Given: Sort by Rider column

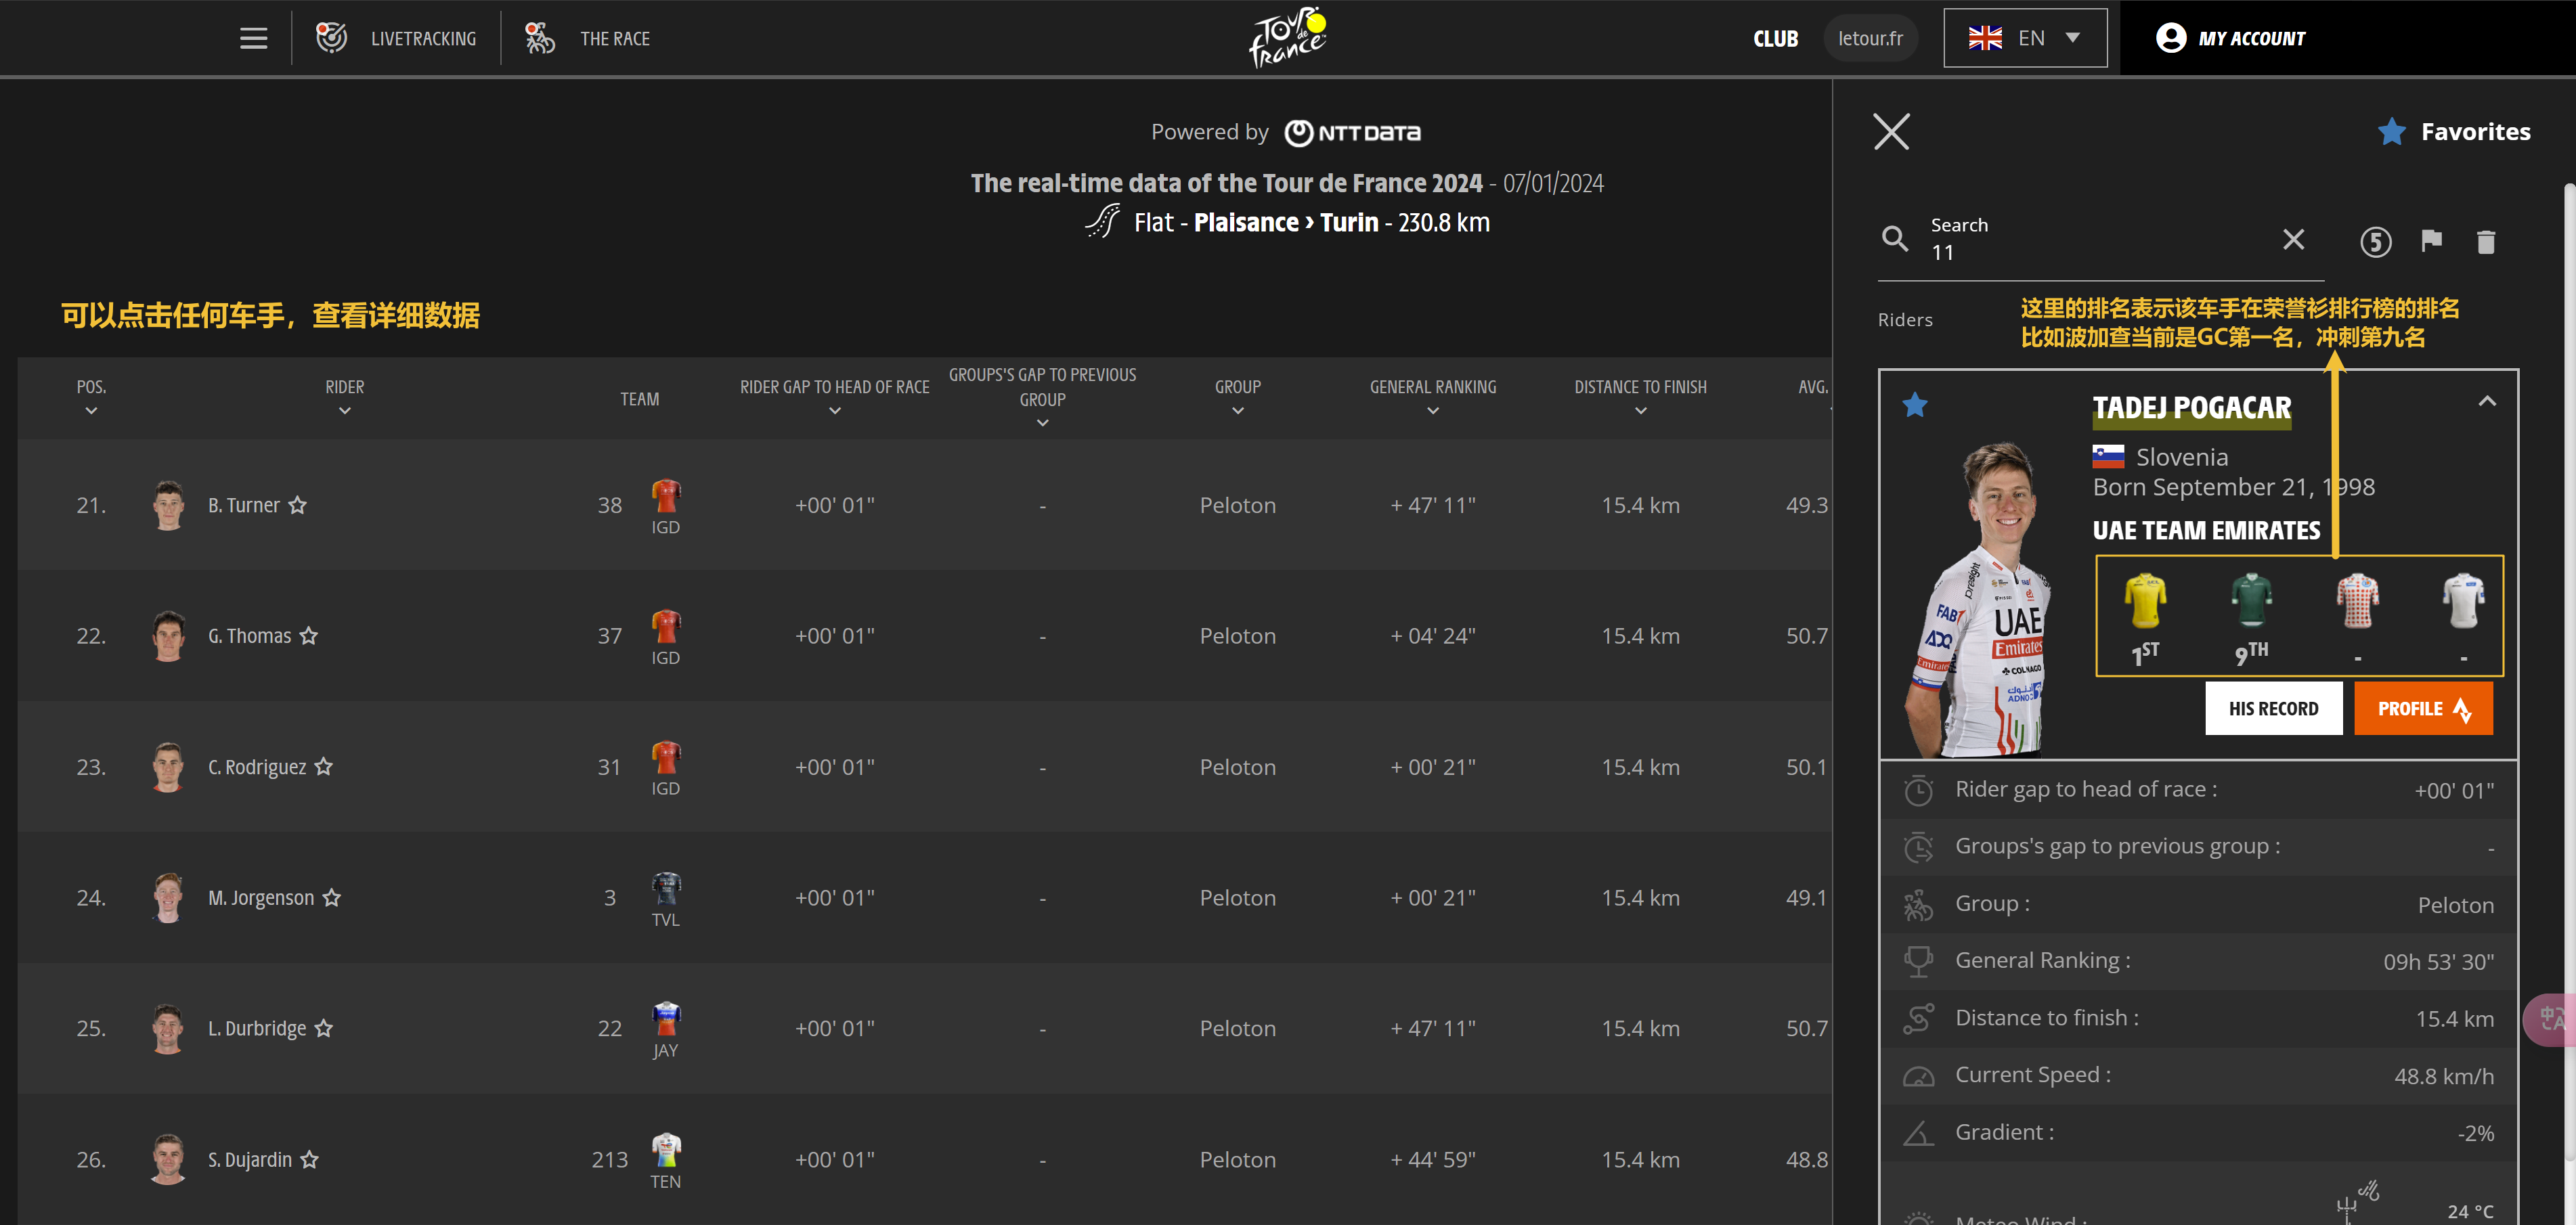Looking at the screenshot, I should click(345, 397).
